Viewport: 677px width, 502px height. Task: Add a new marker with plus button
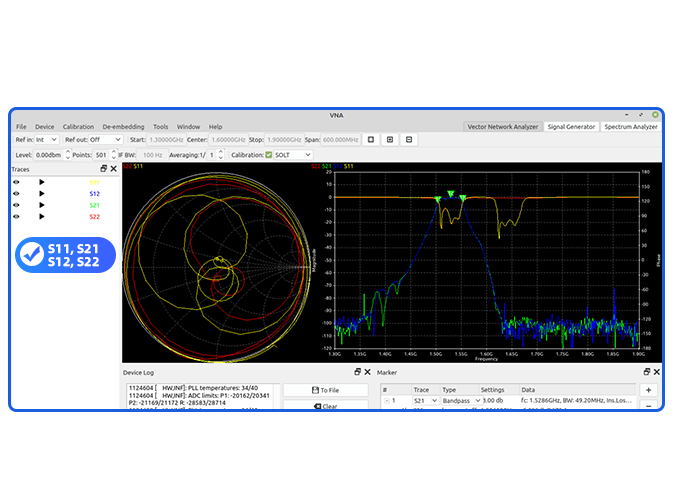[x=648, y=390]
